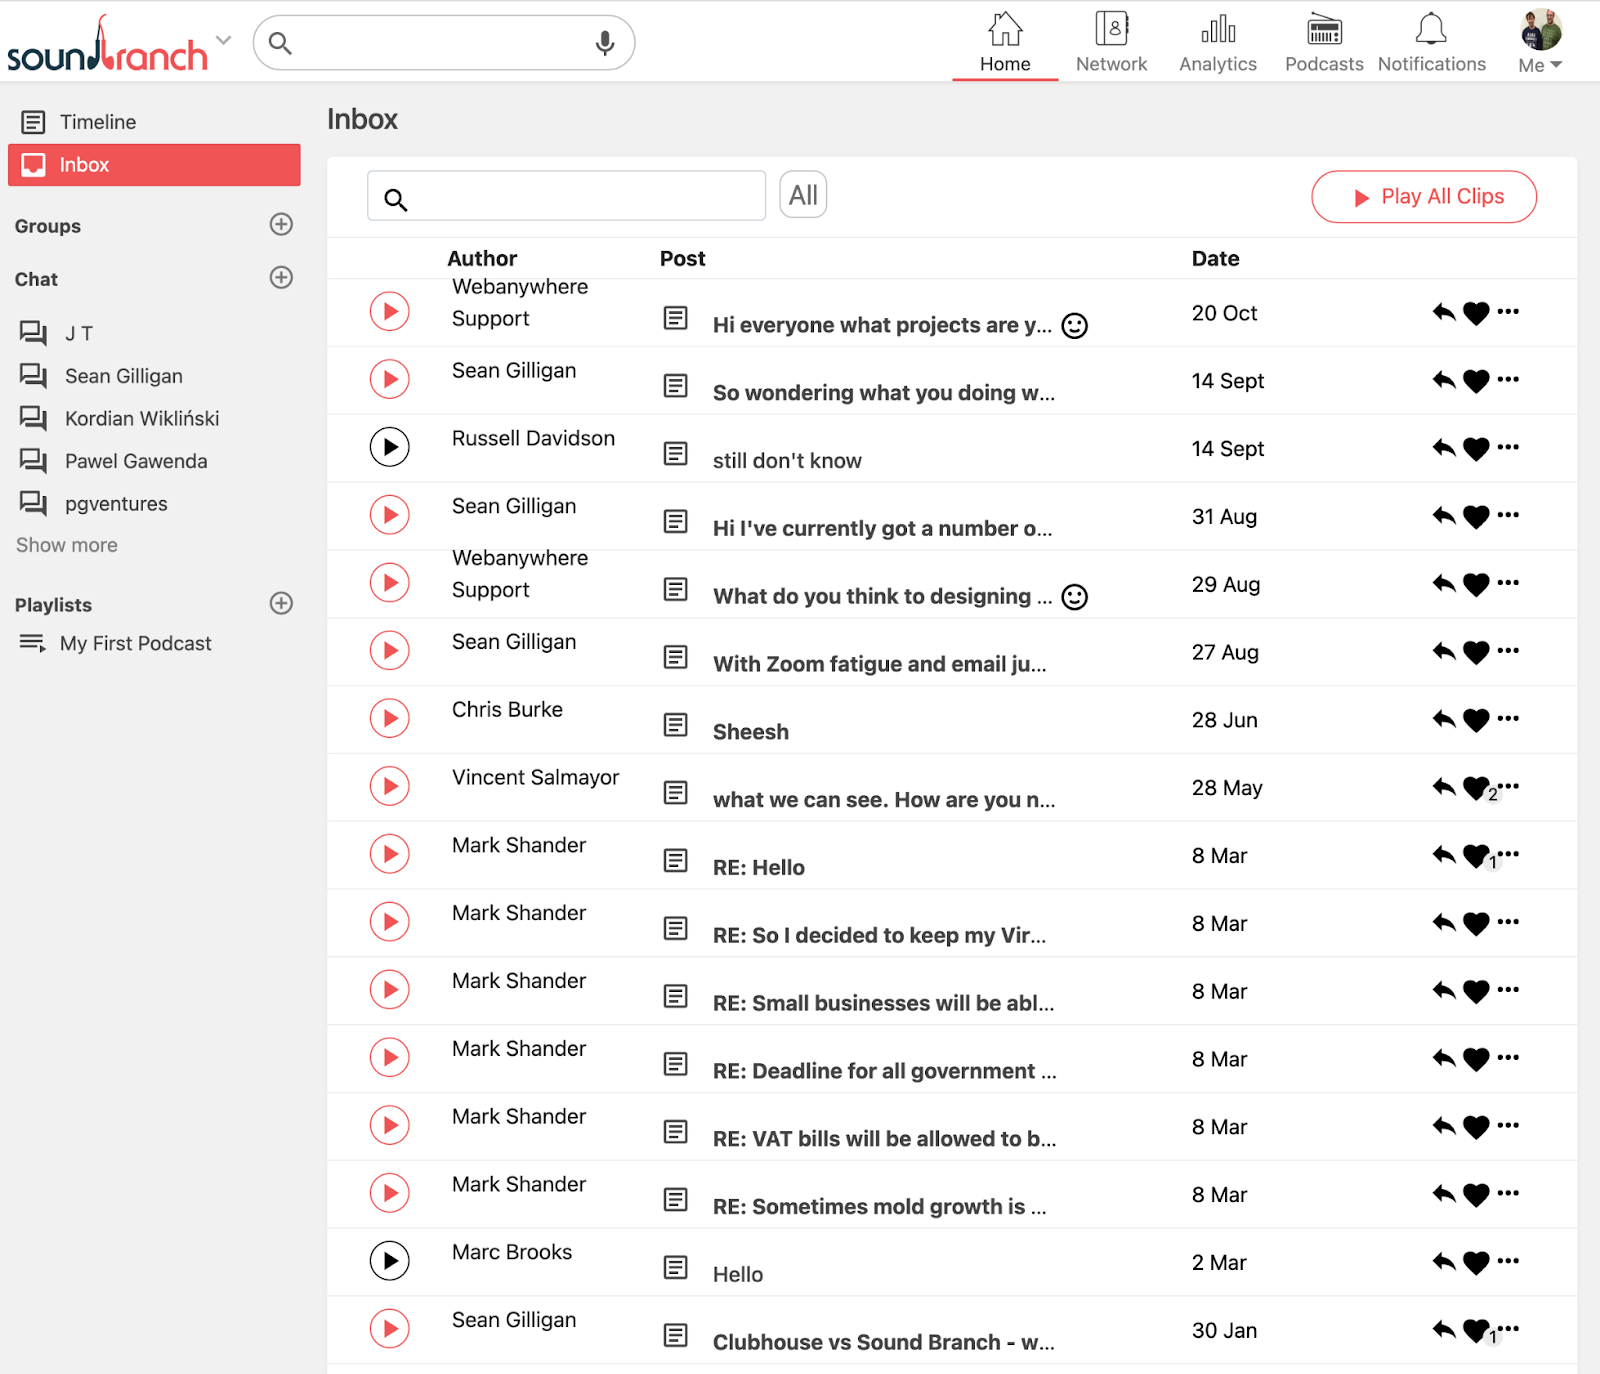Like the 20 Oct post
1600x1374 pixels.
point(1476,313)
